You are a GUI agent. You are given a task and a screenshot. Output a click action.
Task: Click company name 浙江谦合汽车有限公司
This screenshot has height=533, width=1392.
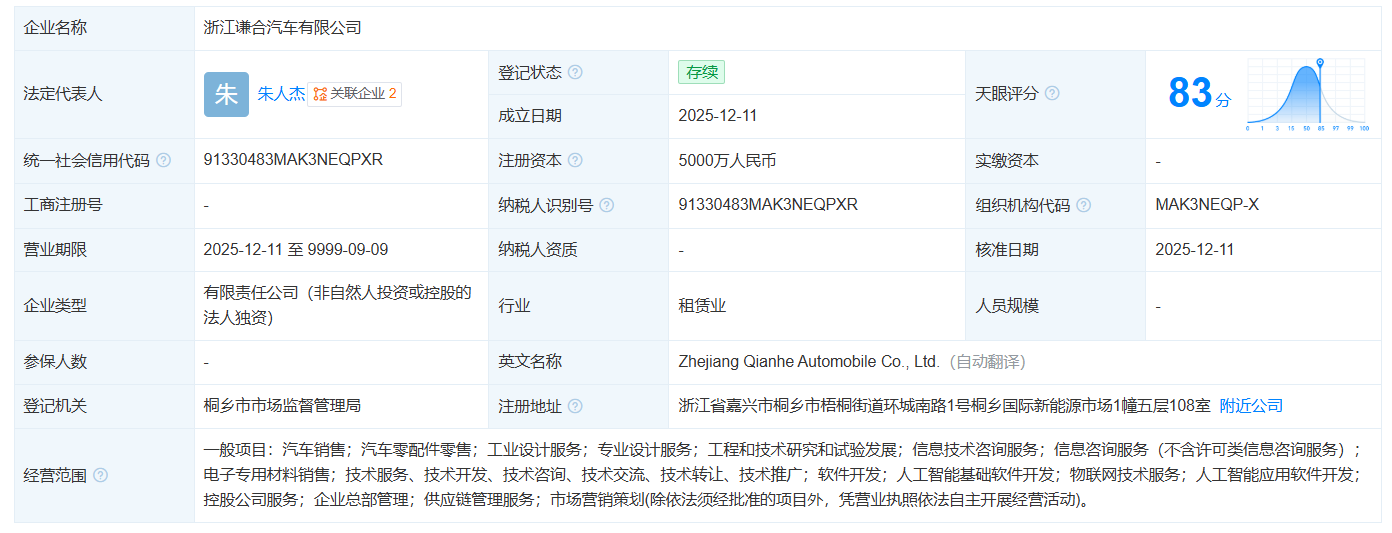[282, 28]
